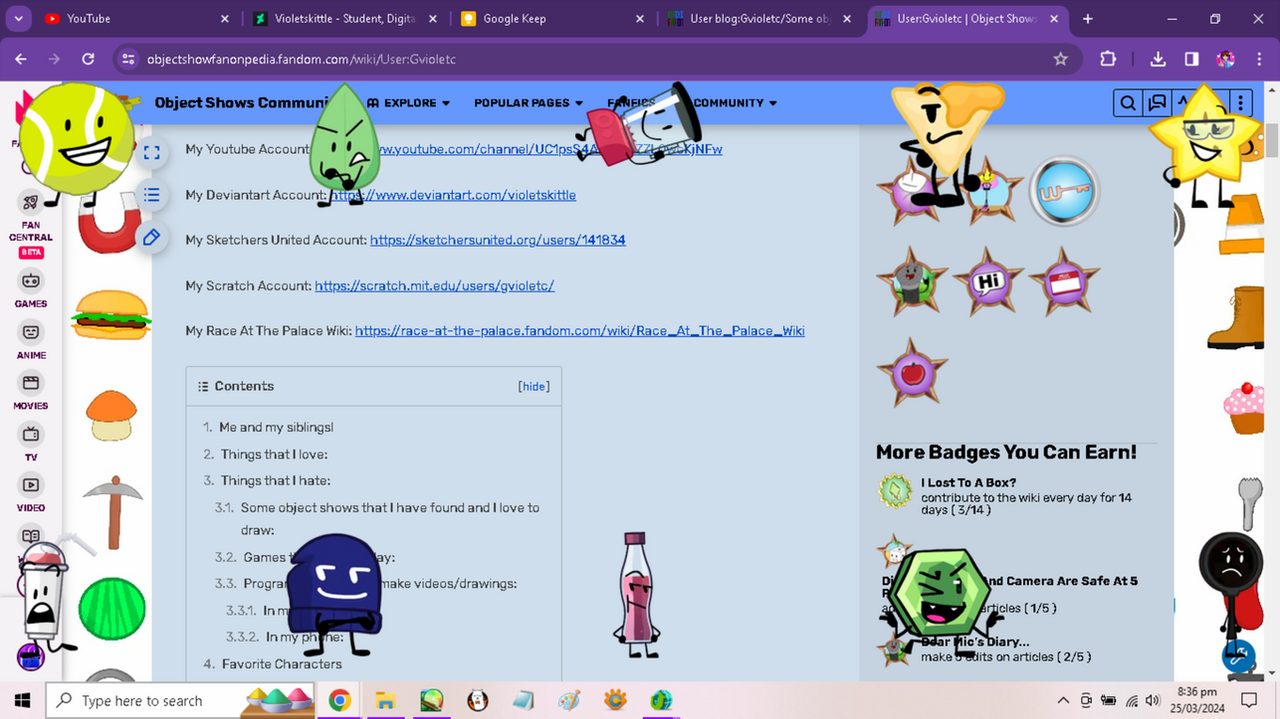Expand the Community menu
The image size is (1280, 719).
pos(735,103)
